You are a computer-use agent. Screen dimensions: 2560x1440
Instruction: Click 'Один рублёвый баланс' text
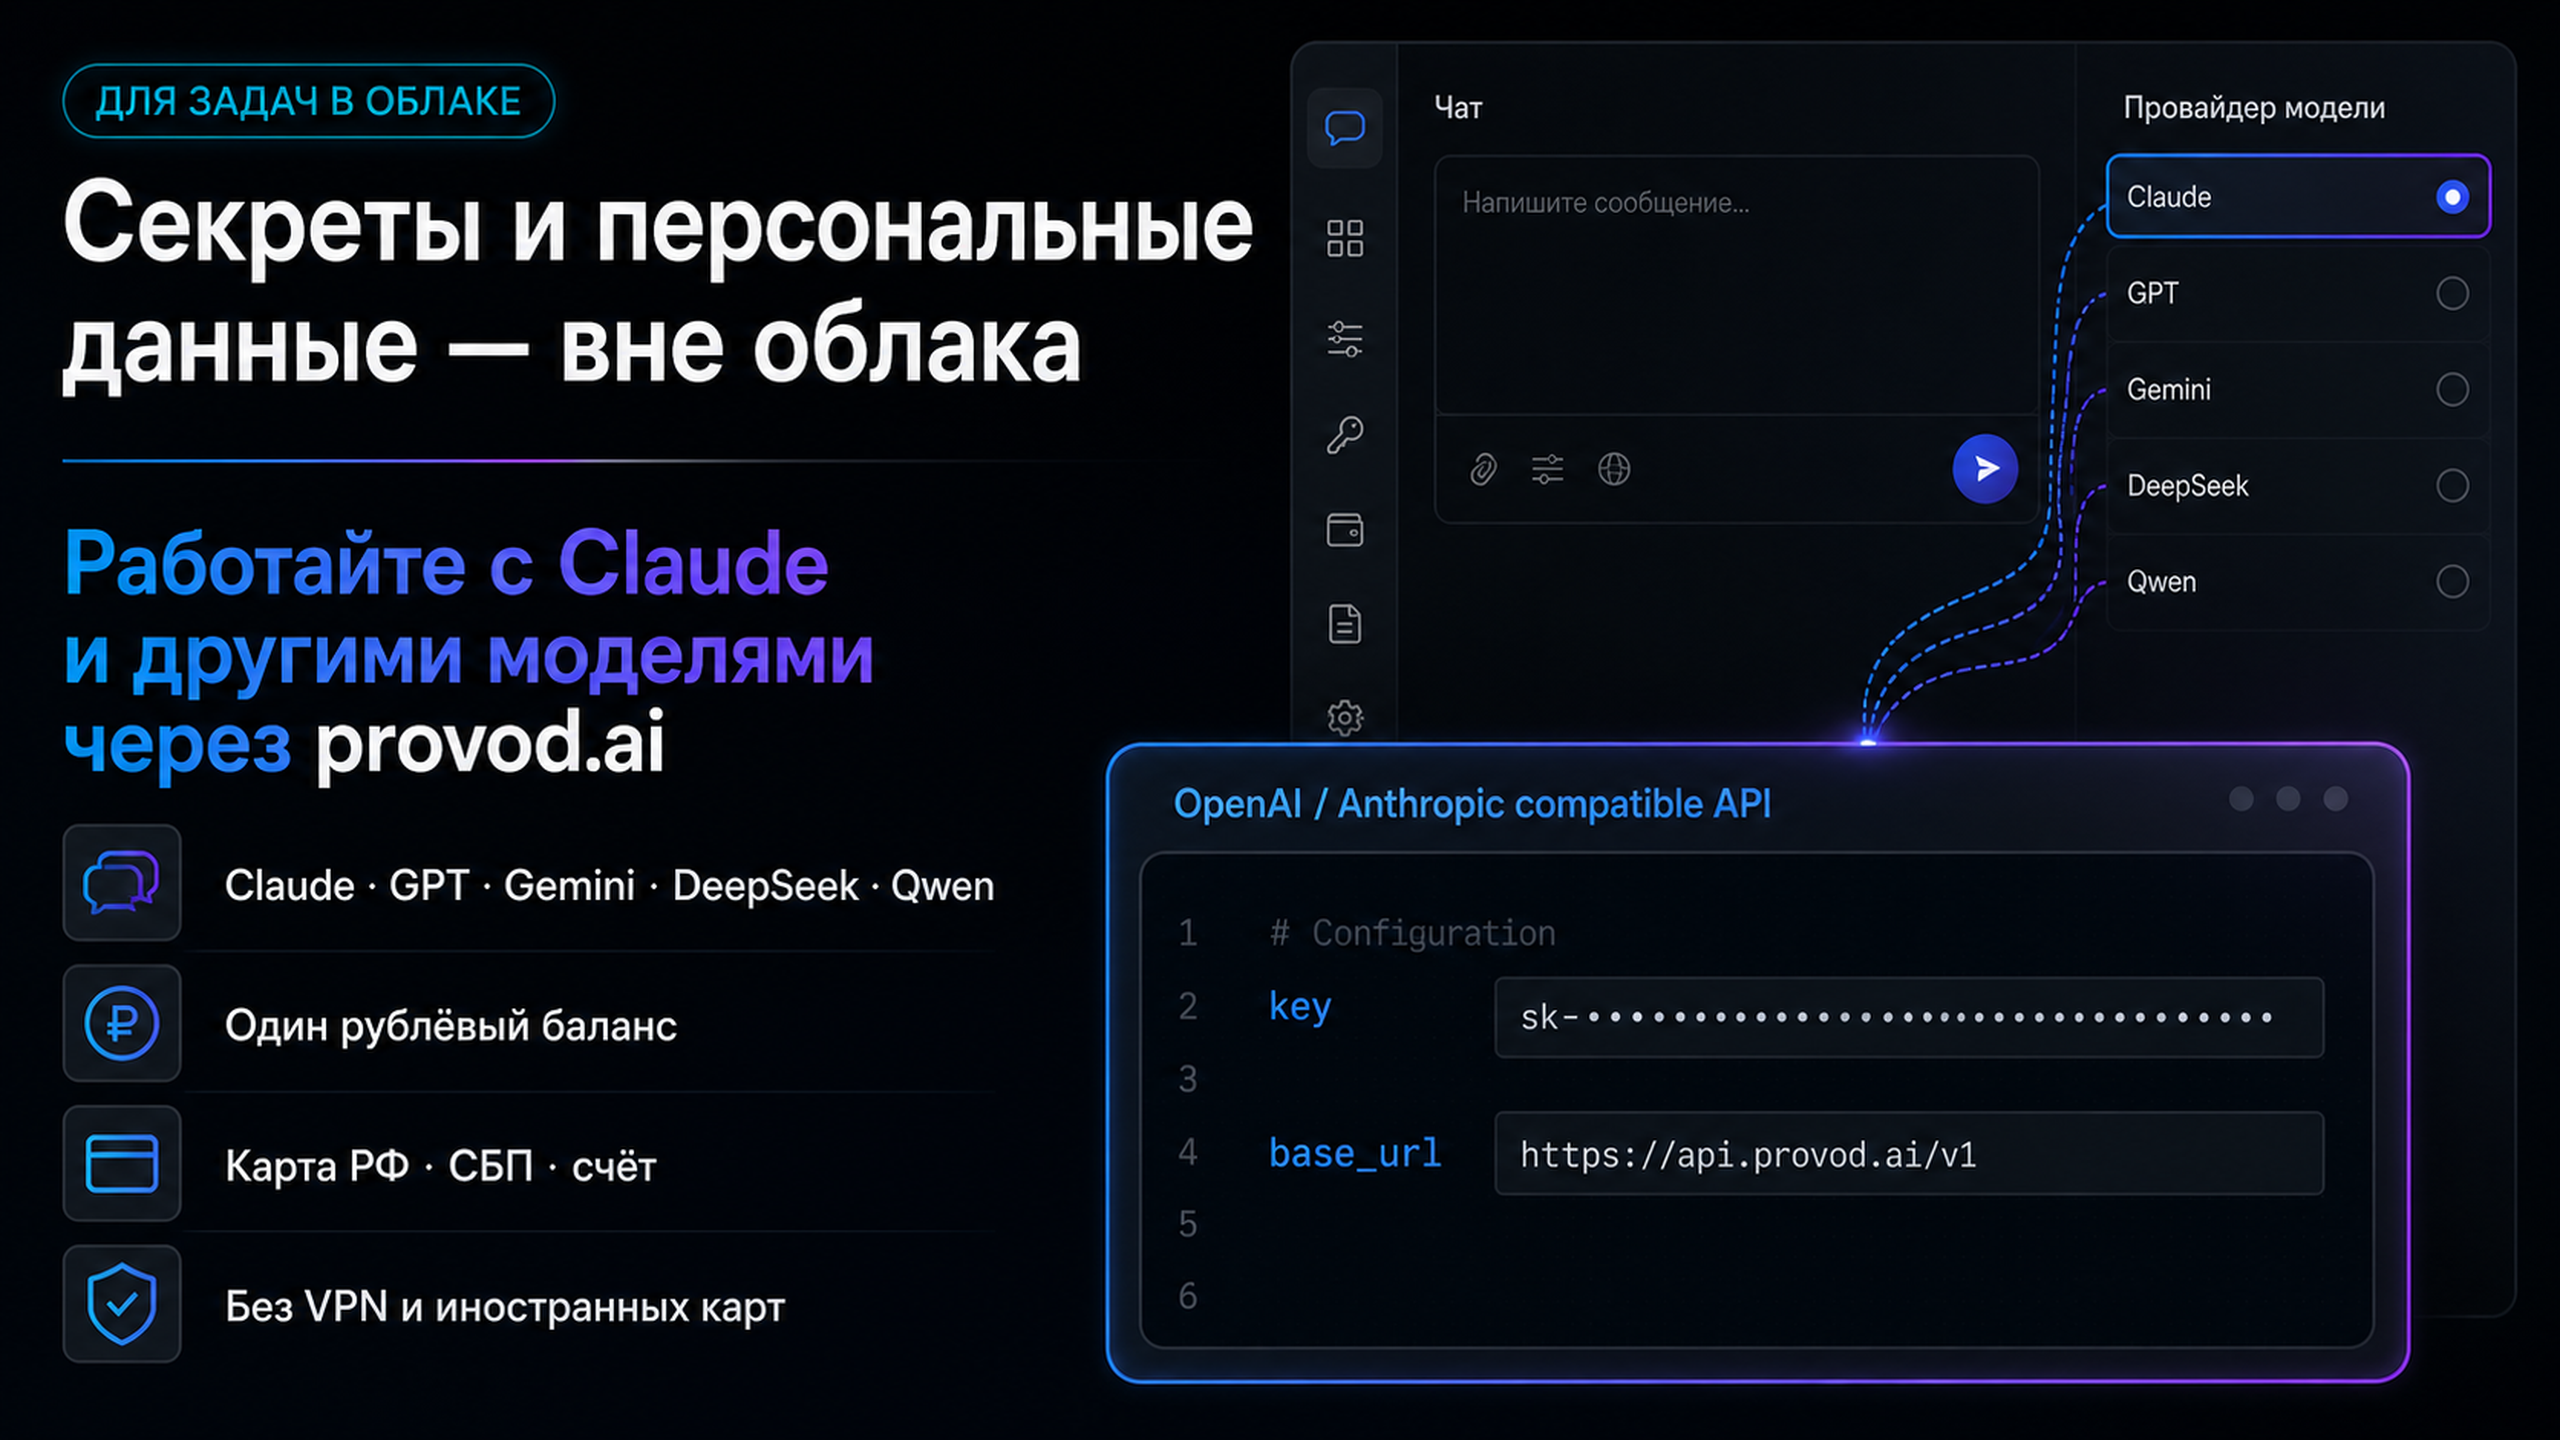click(451, 1026)
